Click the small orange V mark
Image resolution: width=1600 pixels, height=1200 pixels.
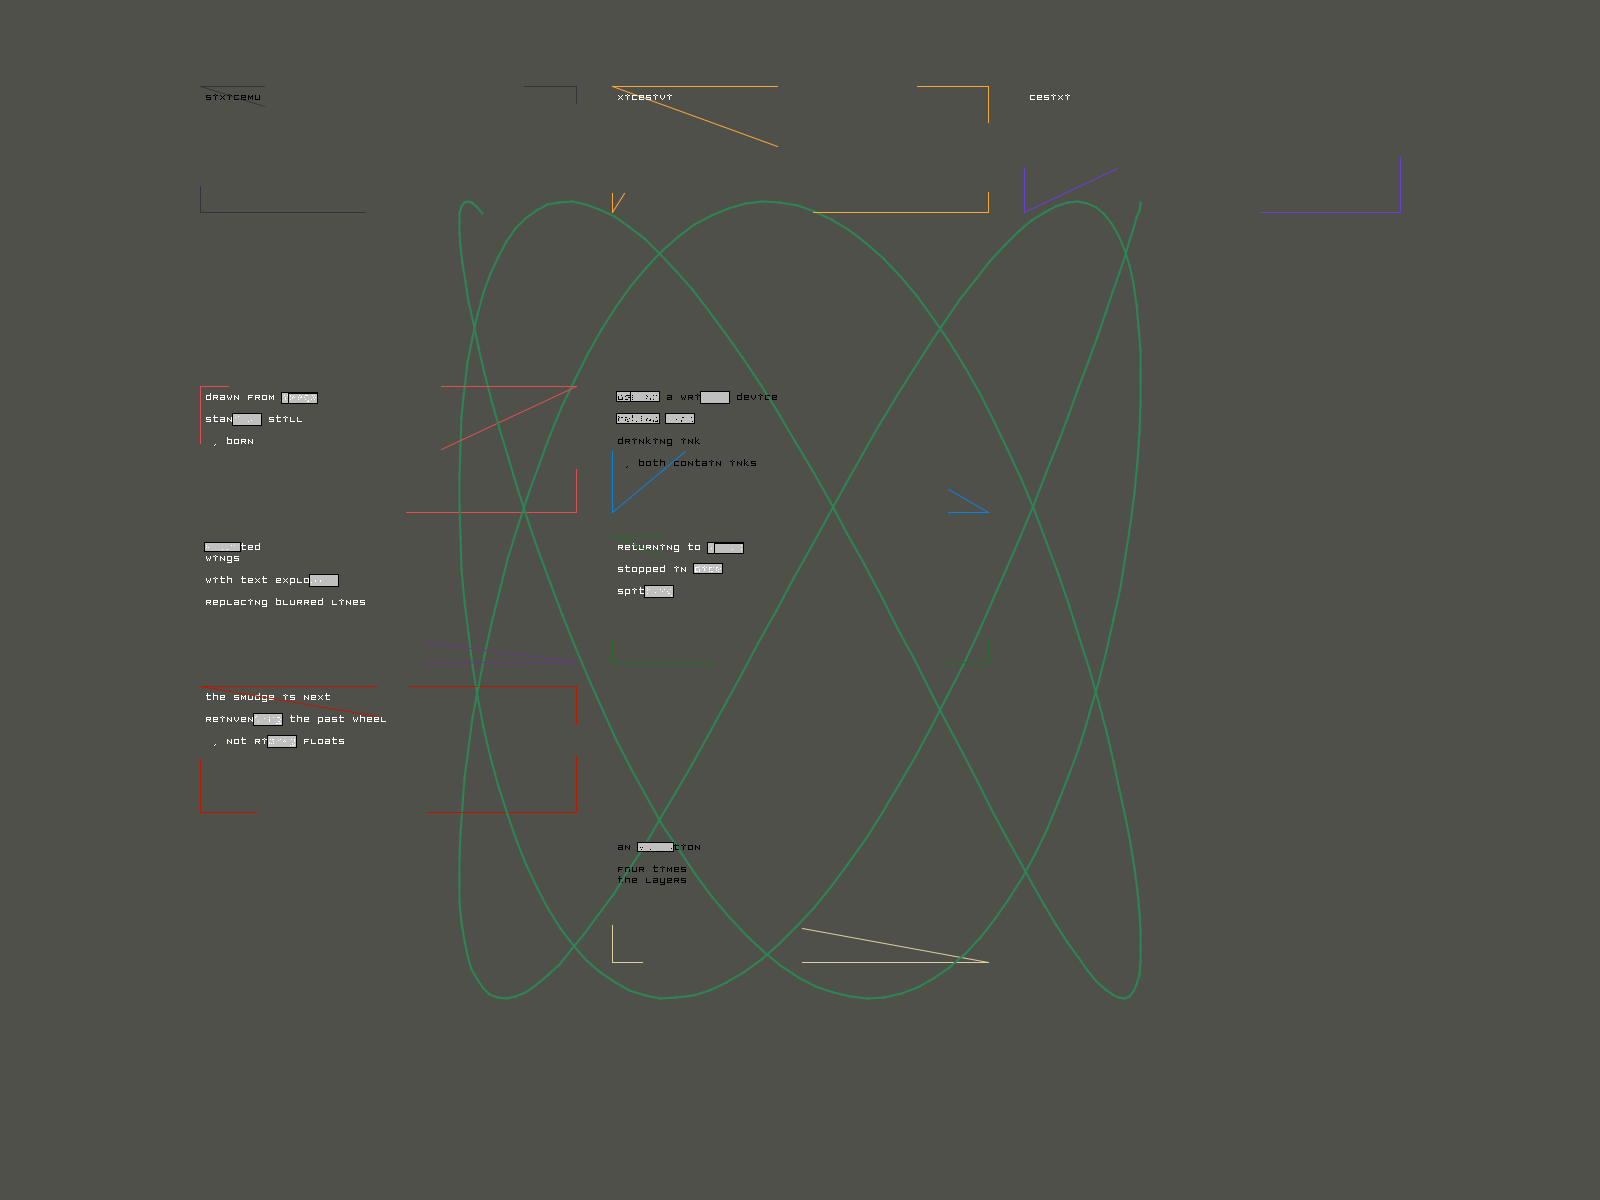coord(617,203)
